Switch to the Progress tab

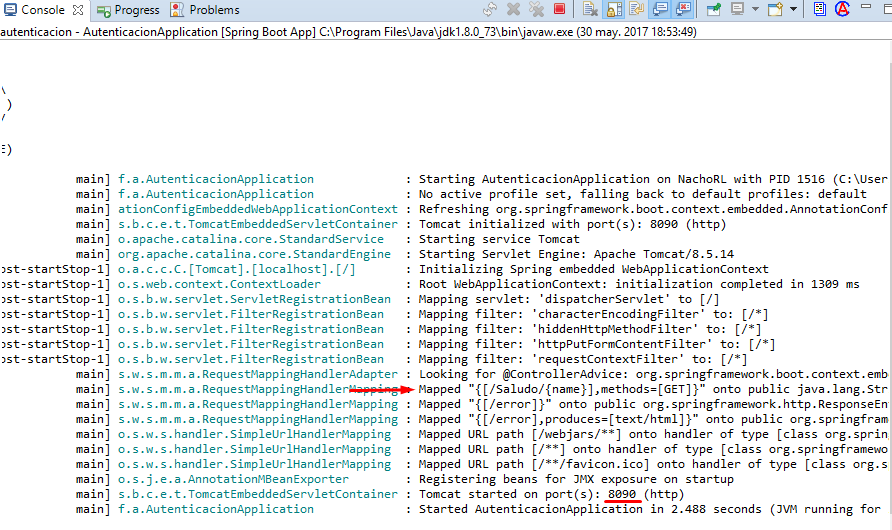pos(128,10)
